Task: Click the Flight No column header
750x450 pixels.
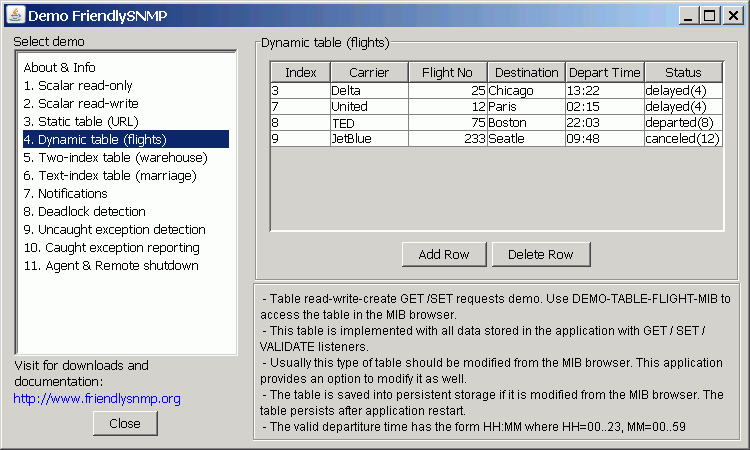Action: coord(447,72)
